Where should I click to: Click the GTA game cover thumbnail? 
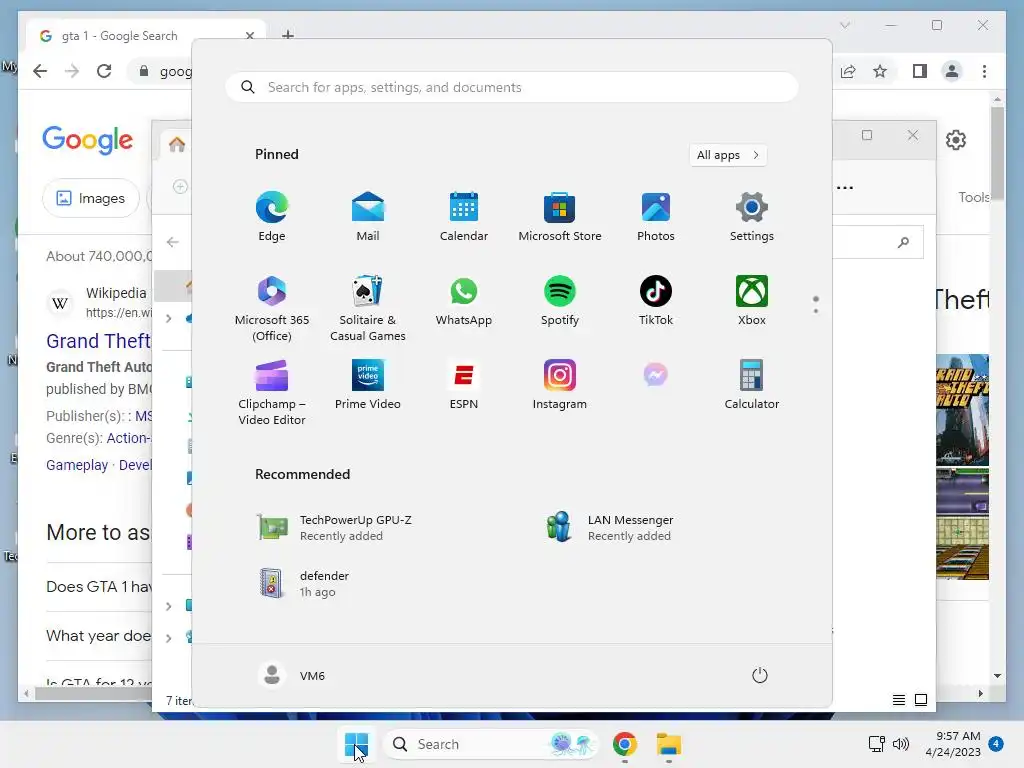pos(962,410)
